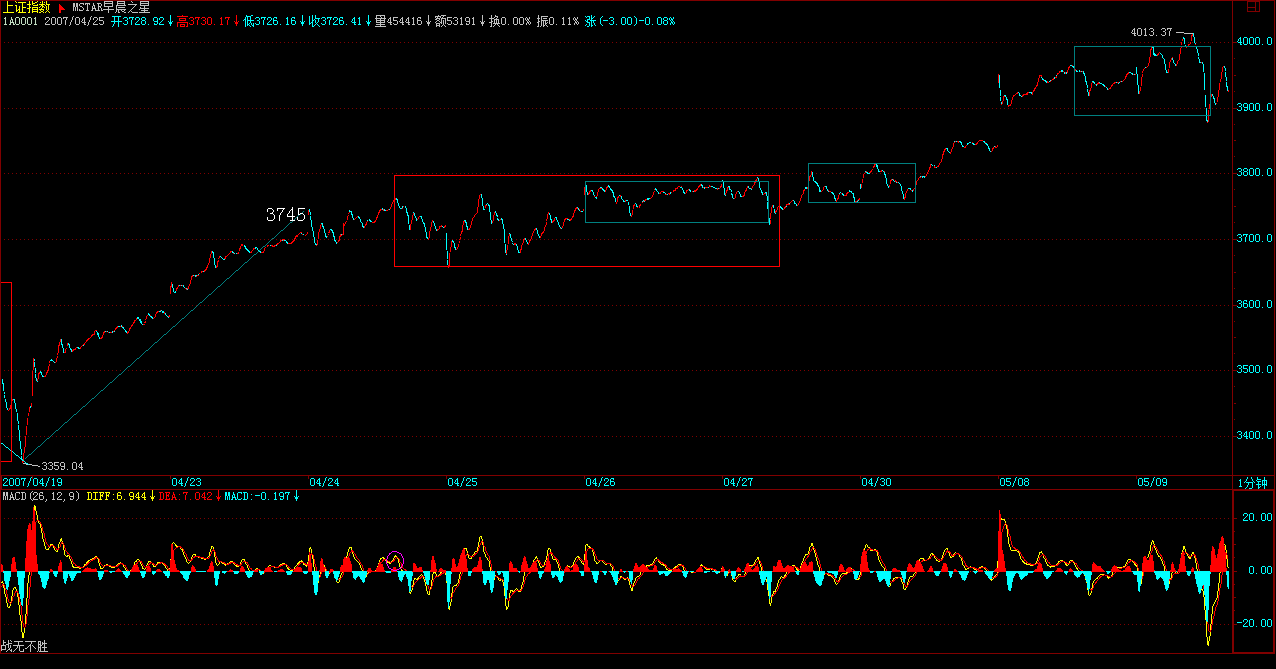The height and width of the screenshot is (669, 1276).
Task: Click the down arrow after the 开 opening price
Action: (x=170, y=20)
